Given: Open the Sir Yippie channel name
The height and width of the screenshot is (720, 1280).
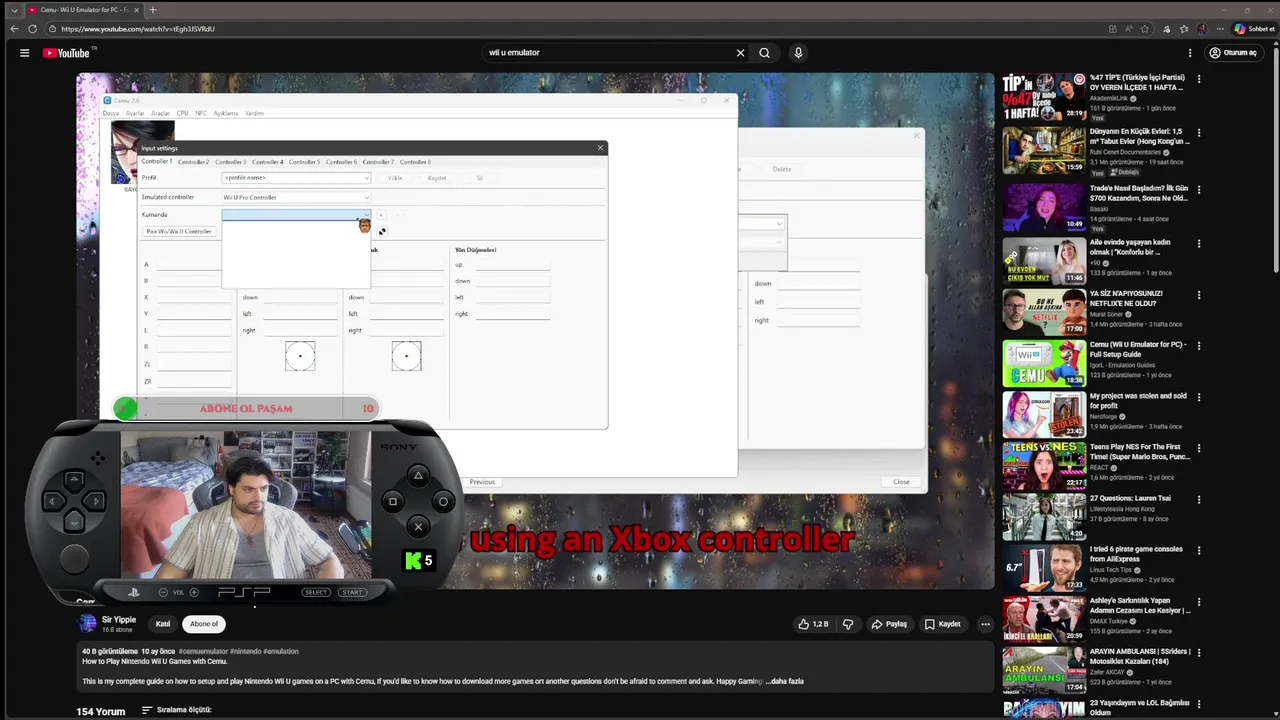Looking at the screenshot, I should pyautogui.click(x=119, y=620).
